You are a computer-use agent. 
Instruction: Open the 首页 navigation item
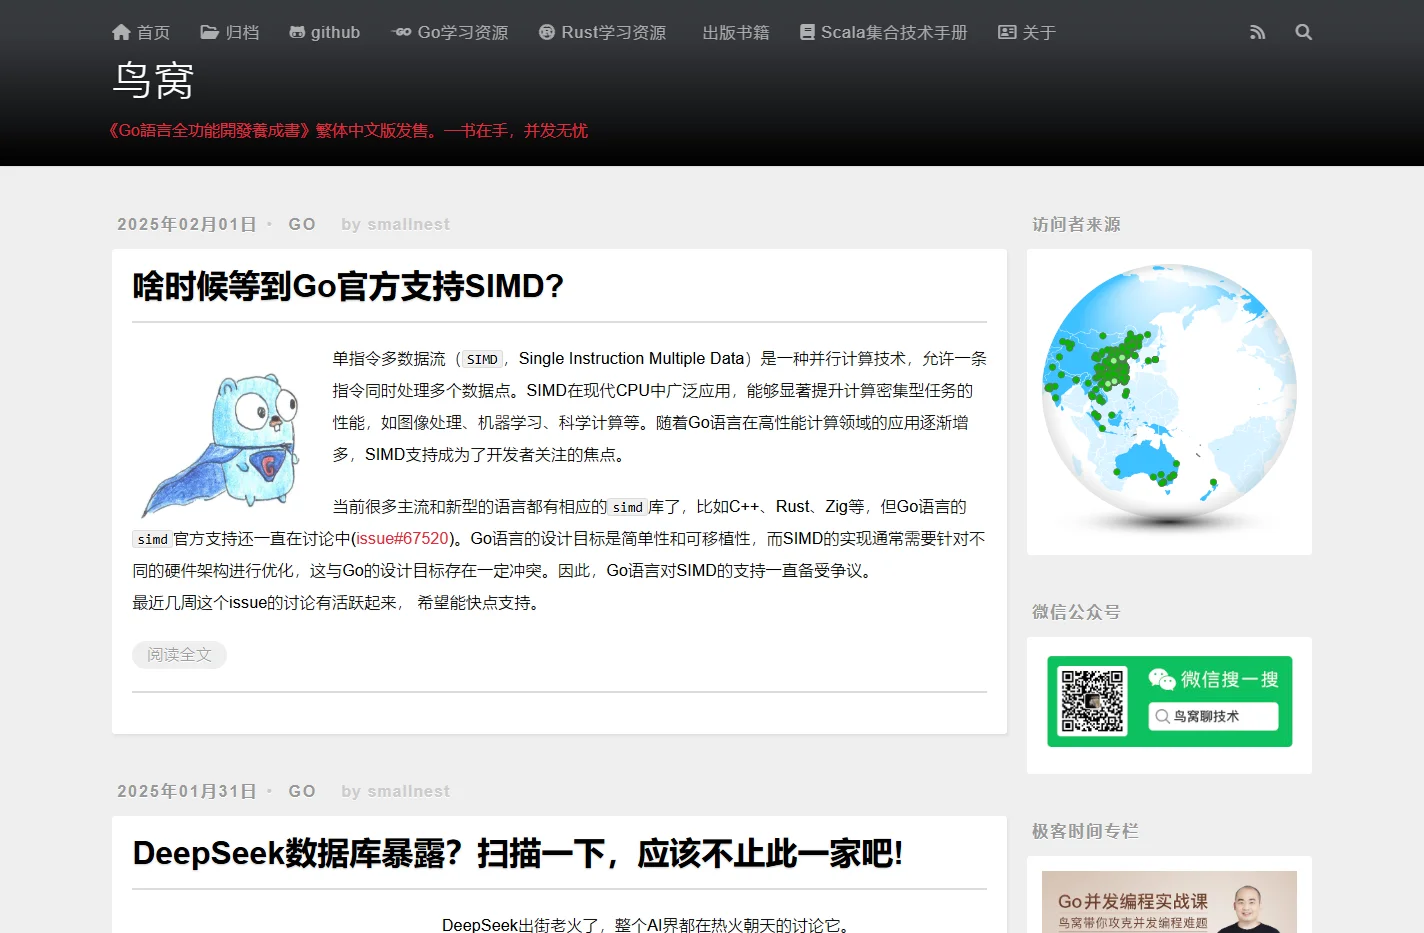141,32
